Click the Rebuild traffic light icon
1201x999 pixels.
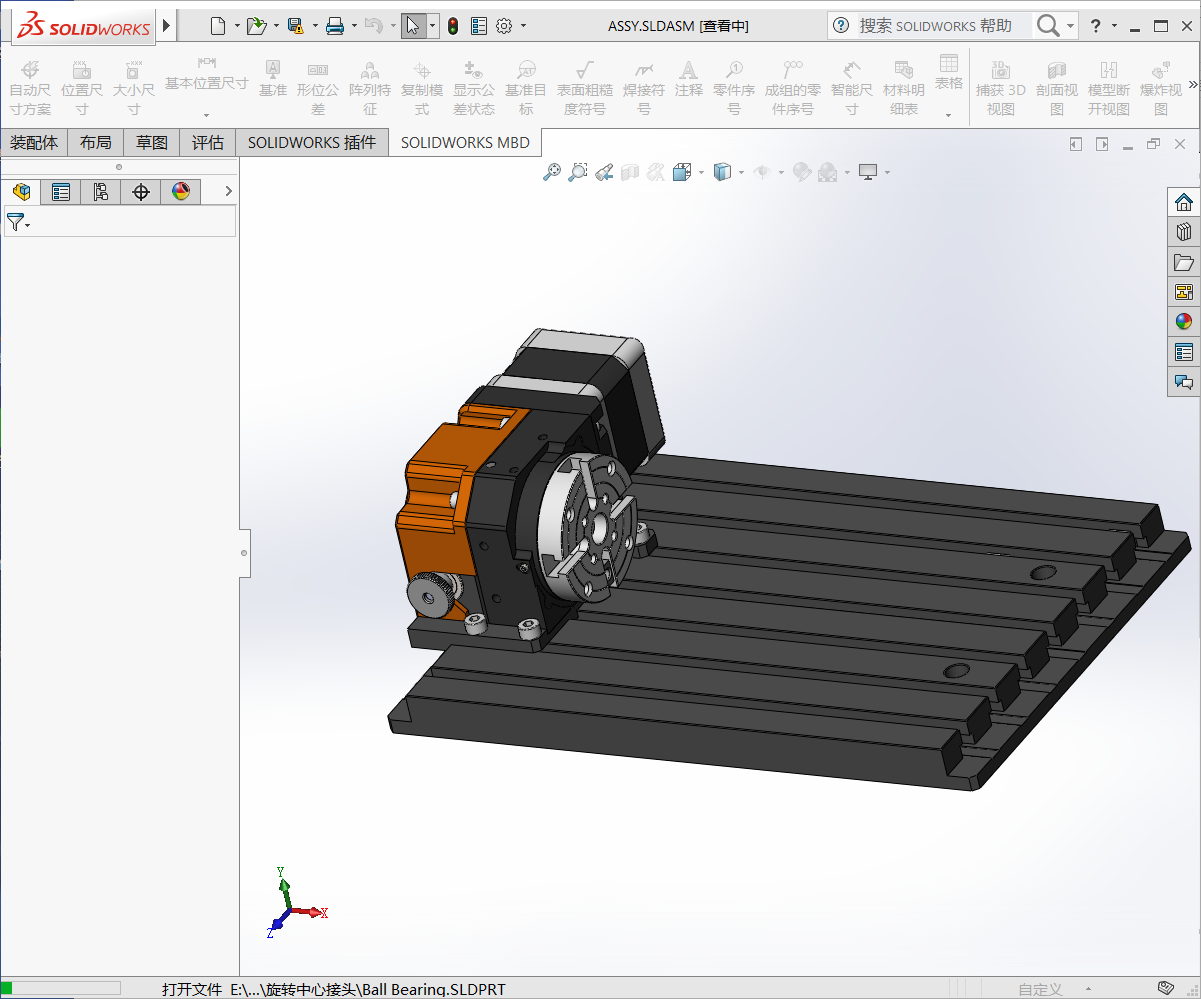(x=453, y=26)
